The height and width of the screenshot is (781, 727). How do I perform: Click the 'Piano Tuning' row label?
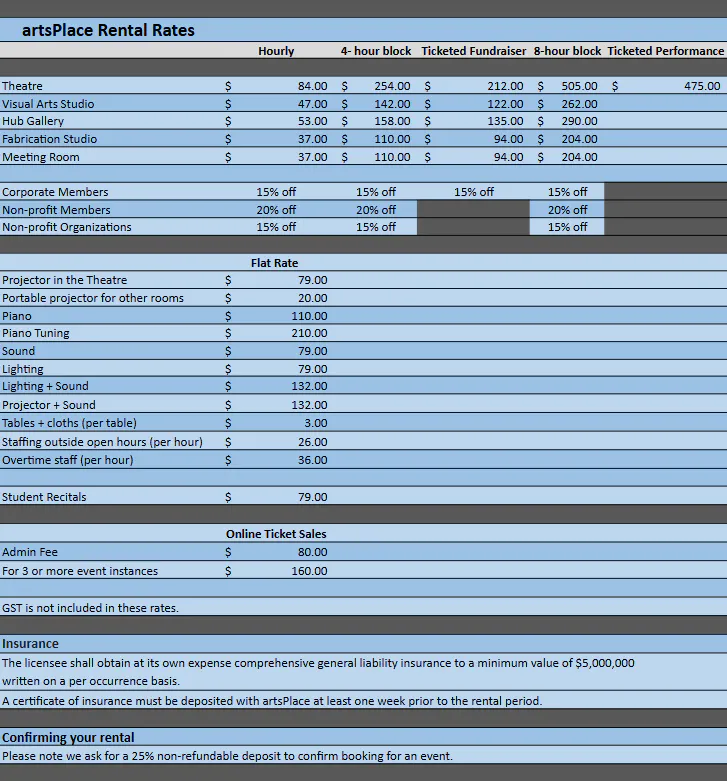[x=36, y=333]
